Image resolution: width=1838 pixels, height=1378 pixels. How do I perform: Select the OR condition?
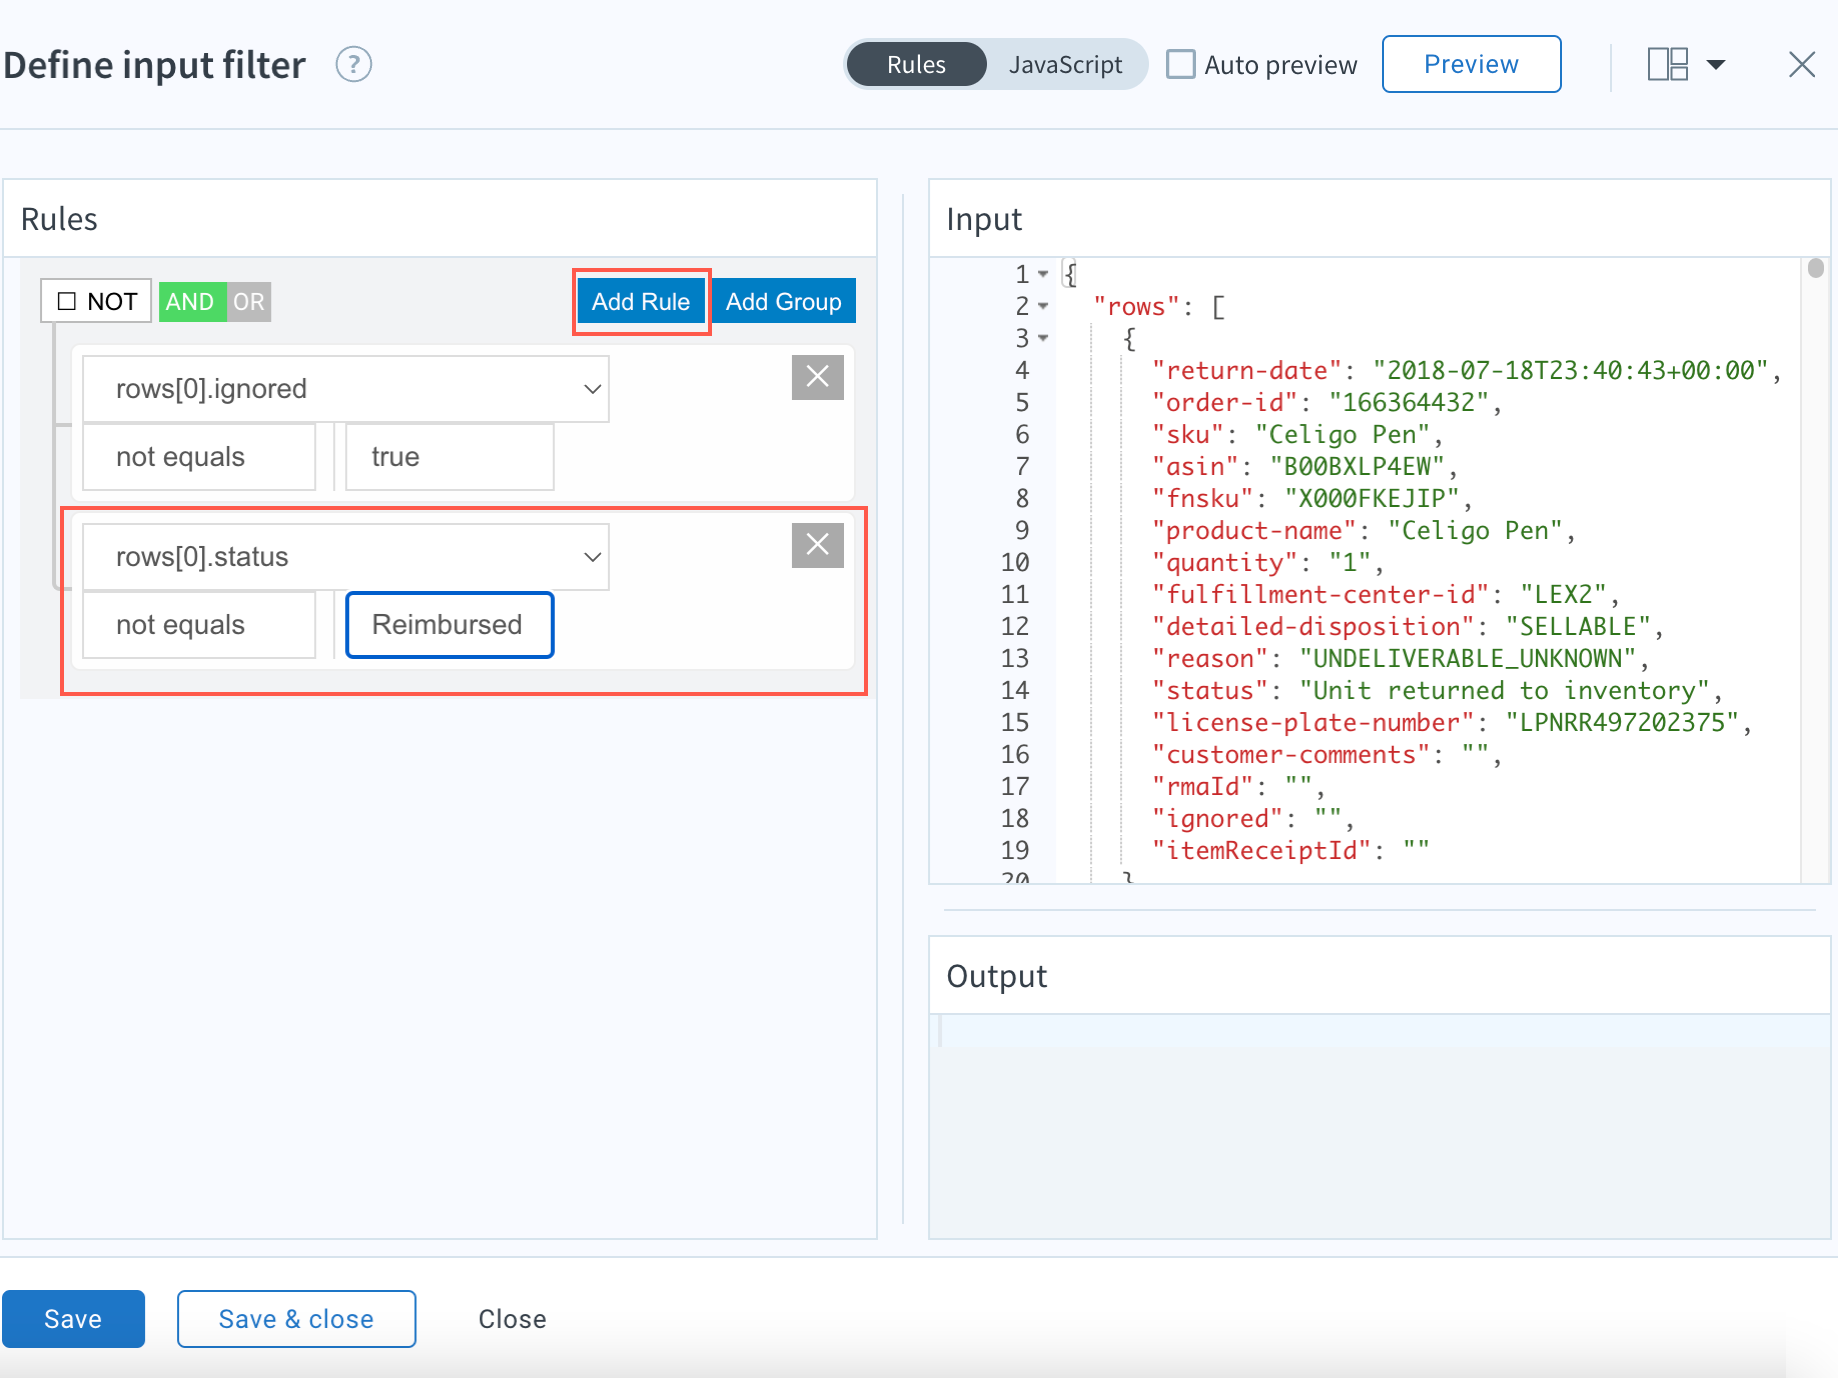pyautogui.click(x=249, y=301)
